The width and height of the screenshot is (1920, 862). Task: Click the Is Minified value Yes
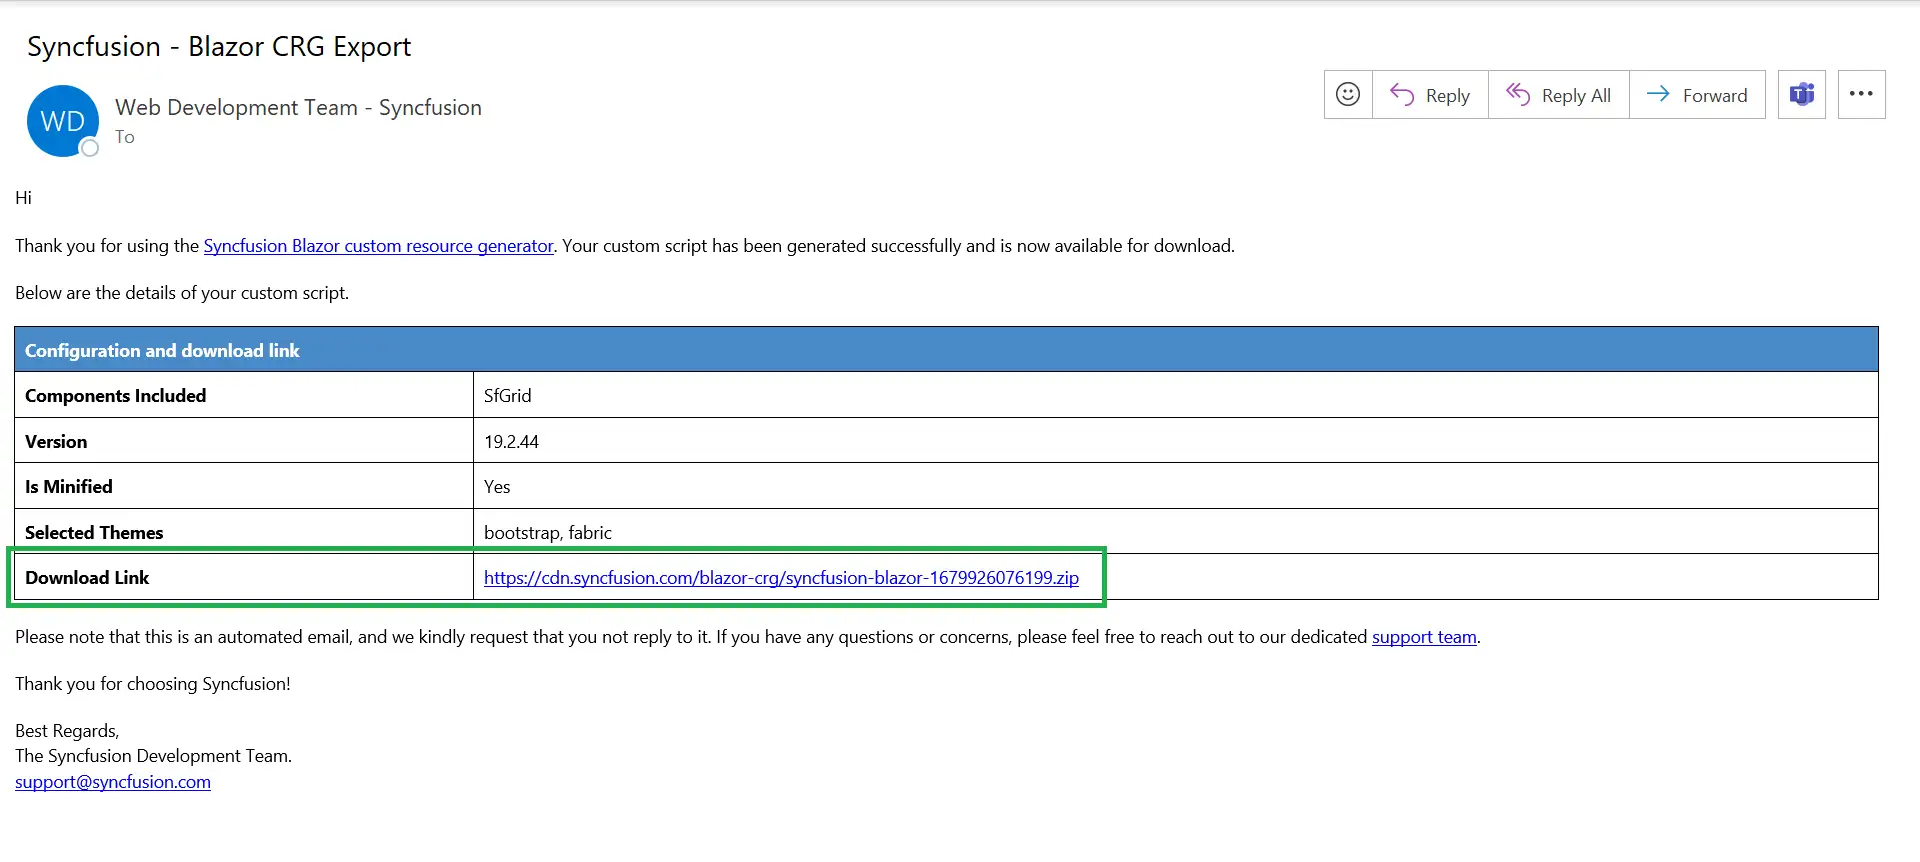497,487
